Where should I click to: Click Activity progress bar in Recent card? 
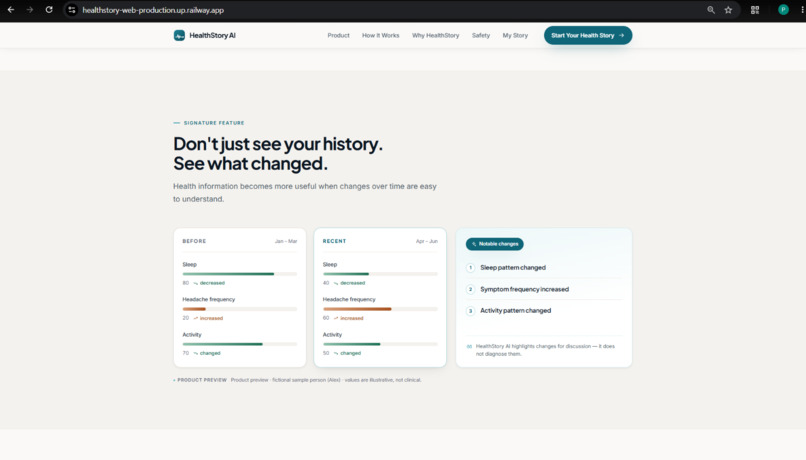380,344
